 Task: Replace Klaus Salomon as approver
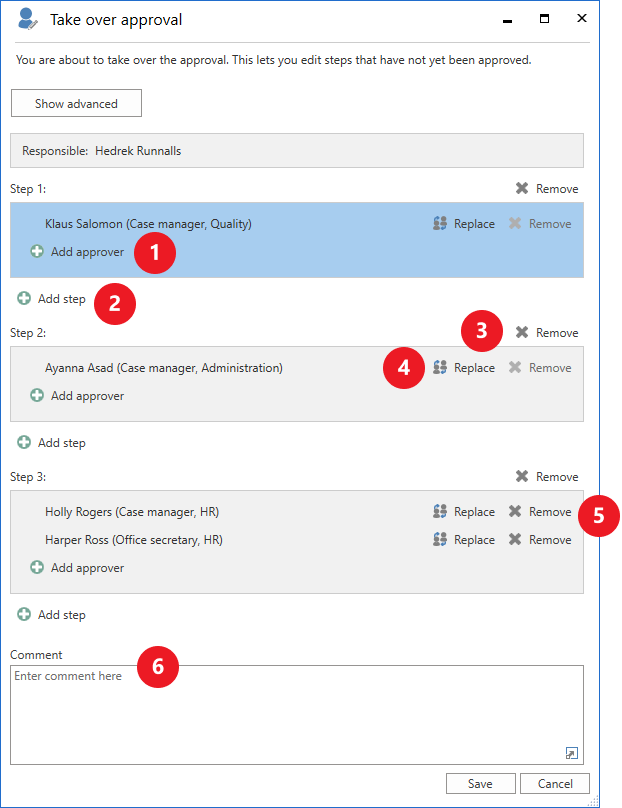[x=464, y=224]
